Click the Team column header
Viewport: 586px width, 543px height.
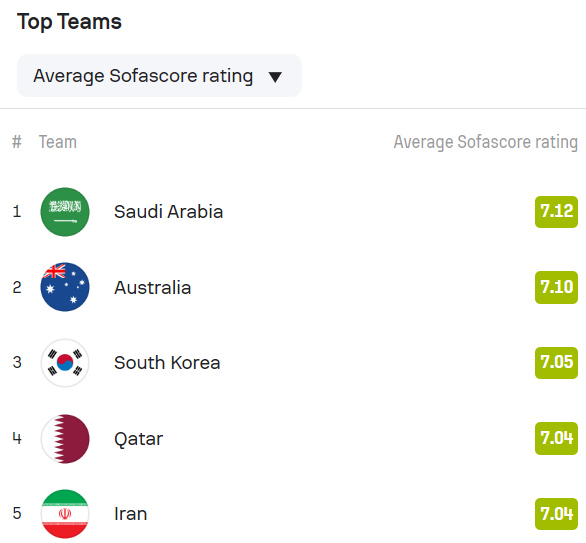(x=58, y=142)
